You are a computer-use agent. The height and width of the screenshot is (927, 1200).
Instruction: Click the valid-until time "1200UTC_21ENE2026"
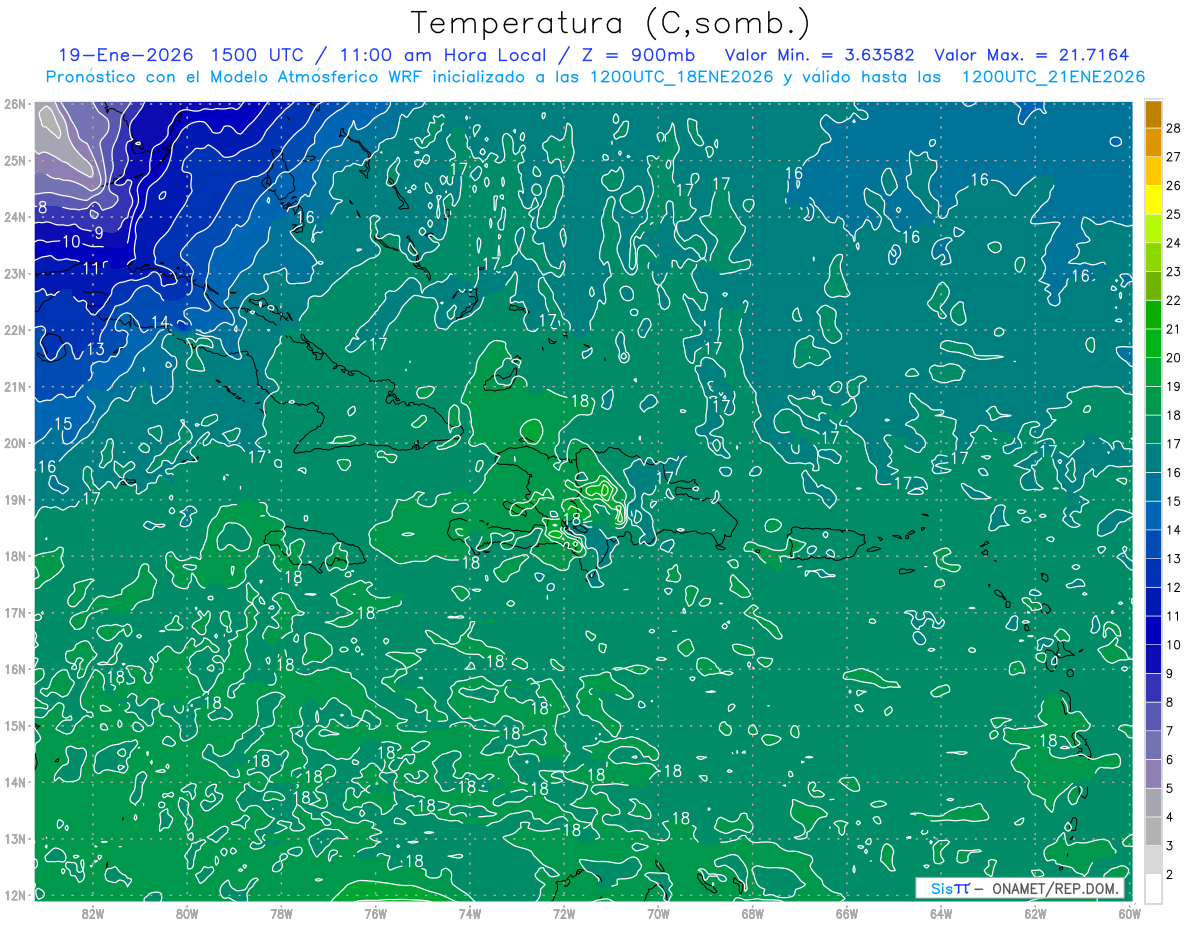pyautogui.click(x=1053, y=77)
